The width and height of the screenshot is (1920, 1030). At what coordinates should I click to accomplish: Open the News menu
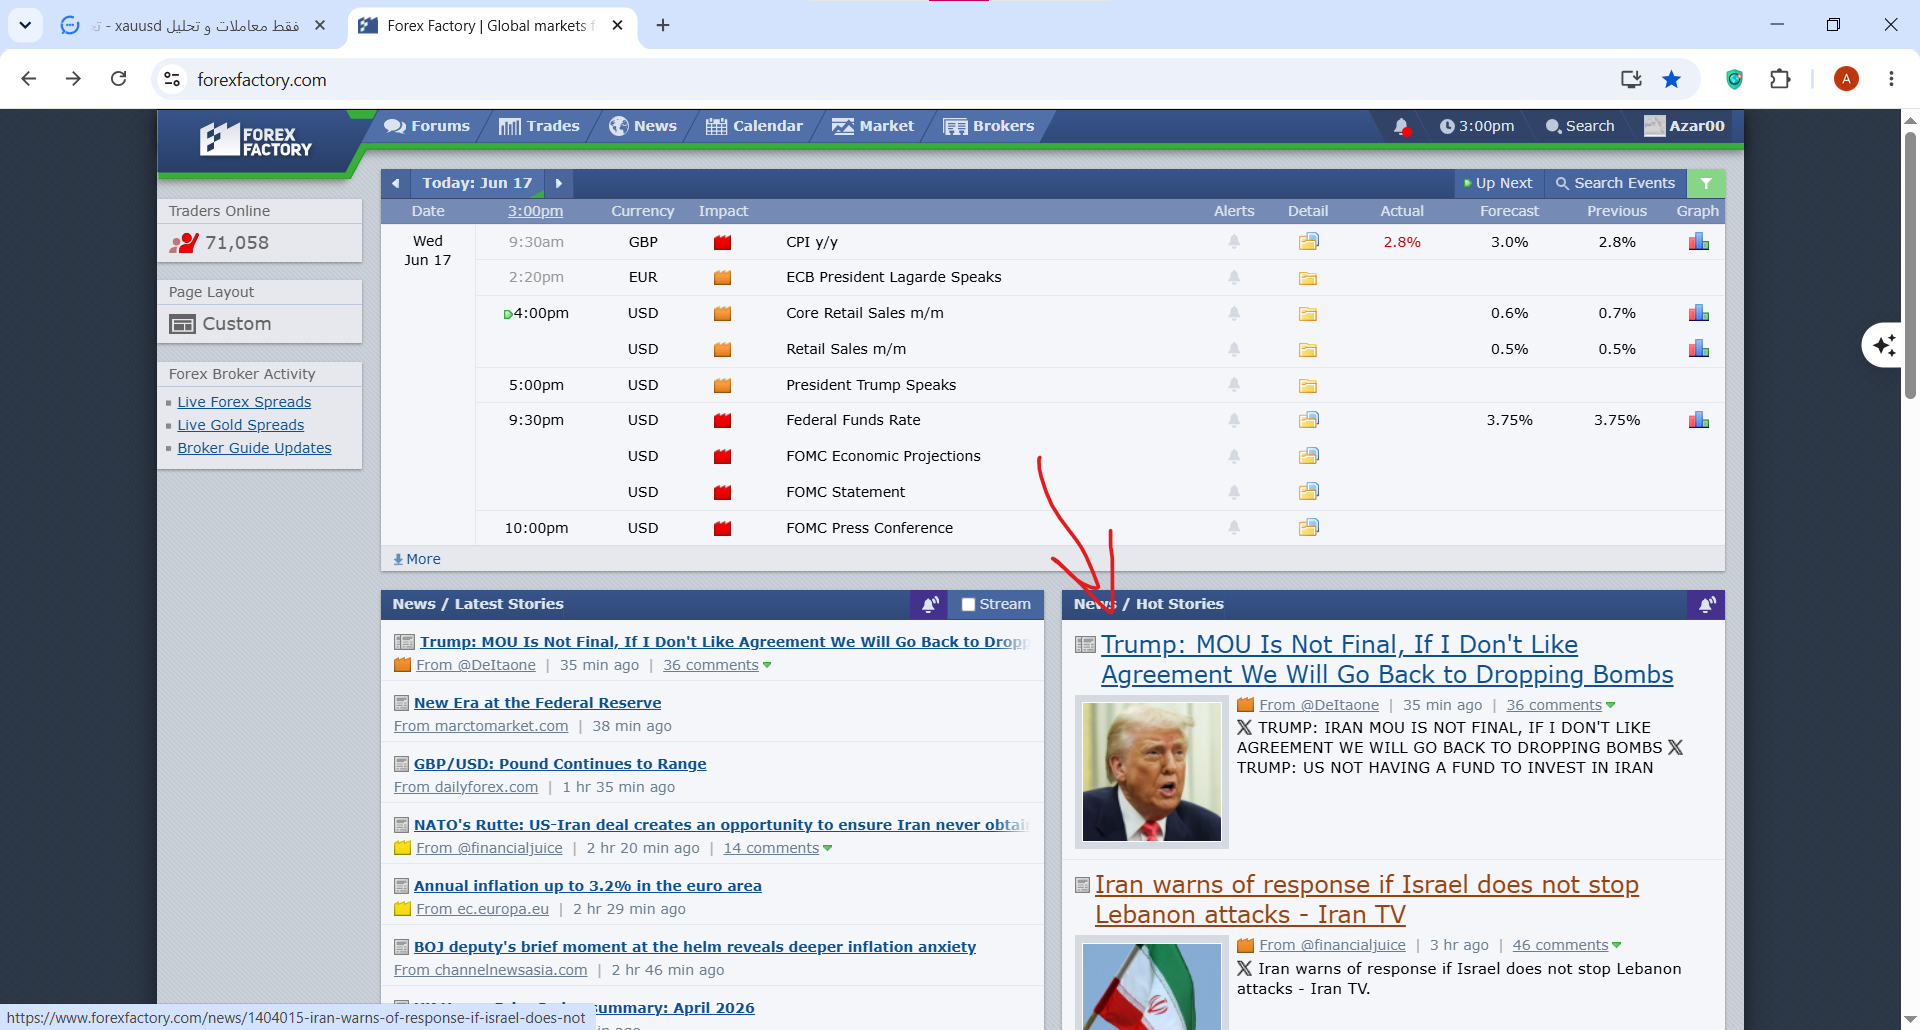[x=643, y=126]
